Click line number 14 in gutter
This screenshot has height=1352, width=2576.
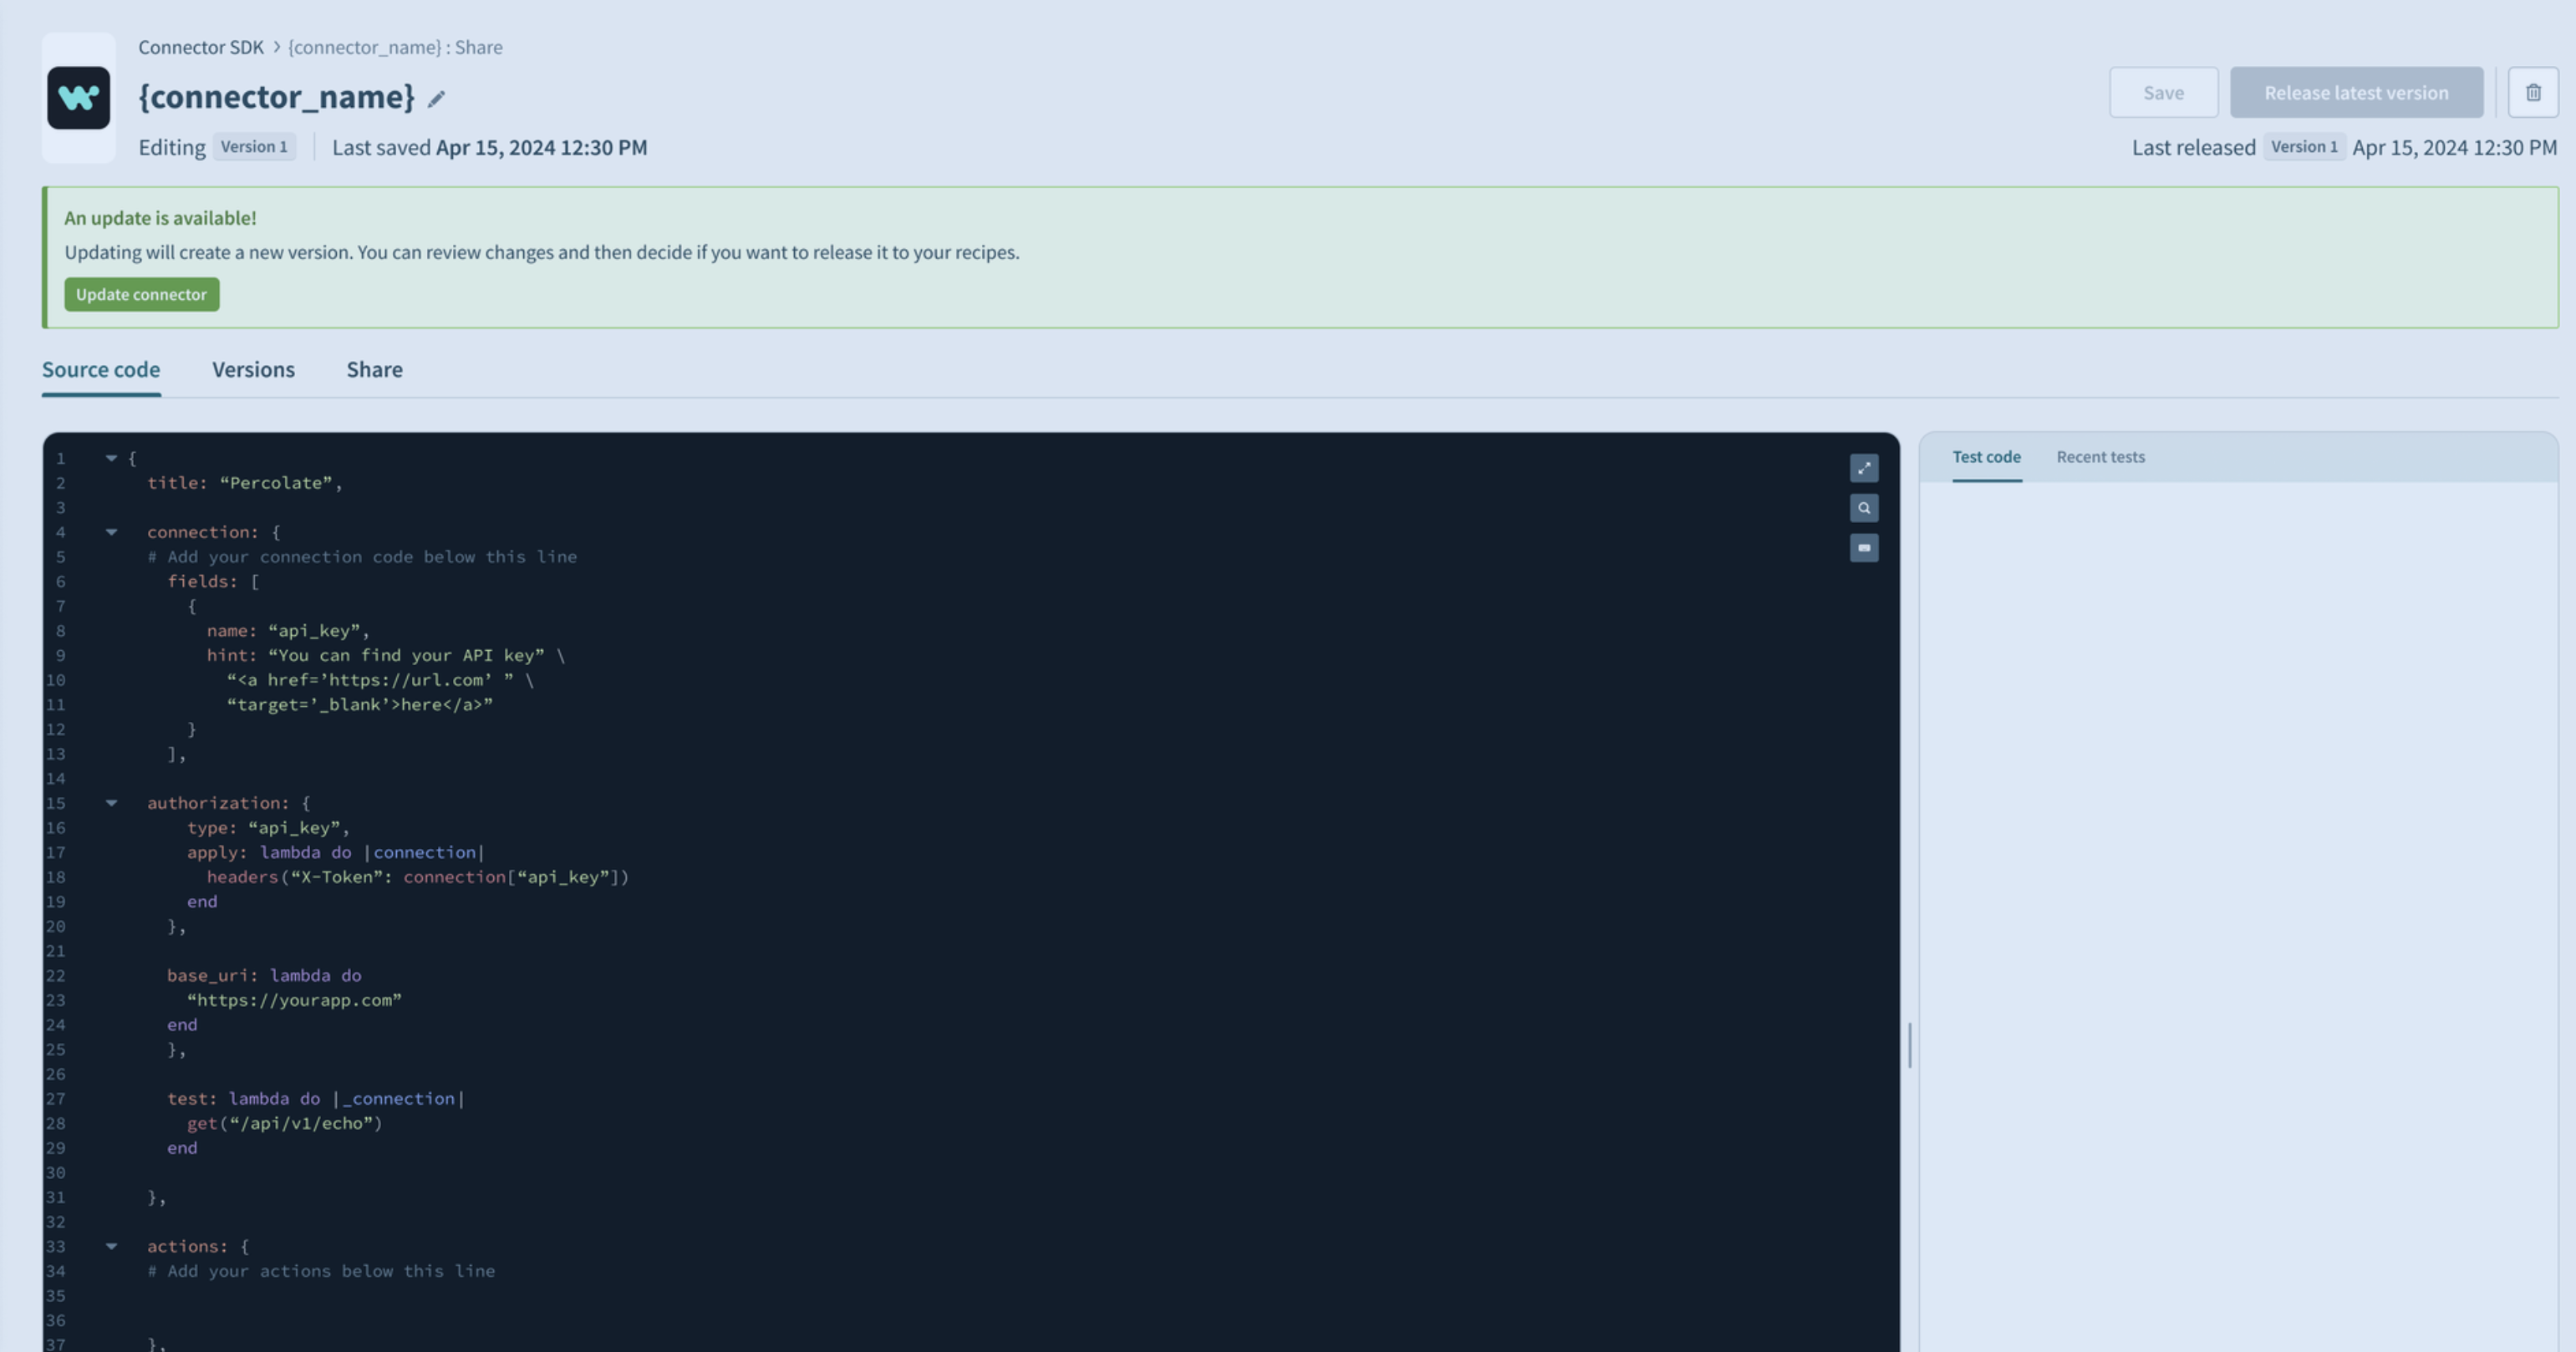click(55, 779)
